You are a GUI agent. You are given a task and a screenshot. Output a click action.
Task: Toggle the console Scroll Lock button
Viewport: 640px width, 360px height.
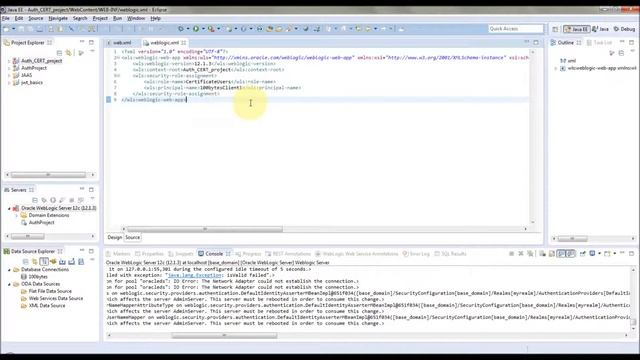pyautogui.click(x=551, y=254)
